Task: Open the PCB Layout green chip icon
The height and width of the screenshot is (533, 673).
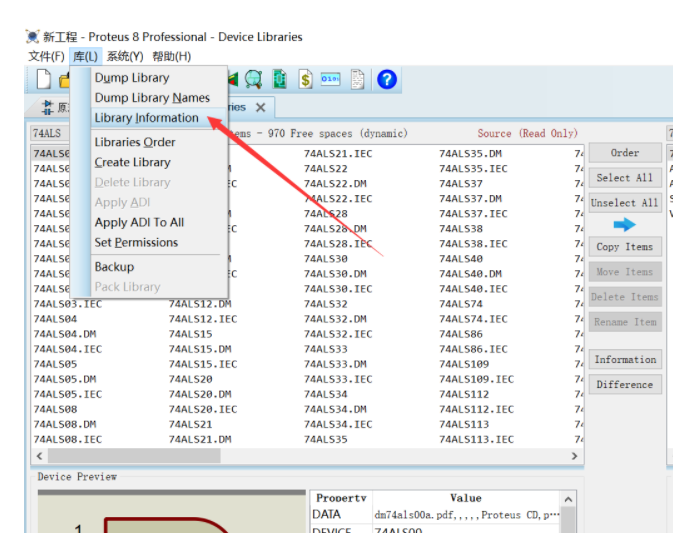Action: click(279, 79)
